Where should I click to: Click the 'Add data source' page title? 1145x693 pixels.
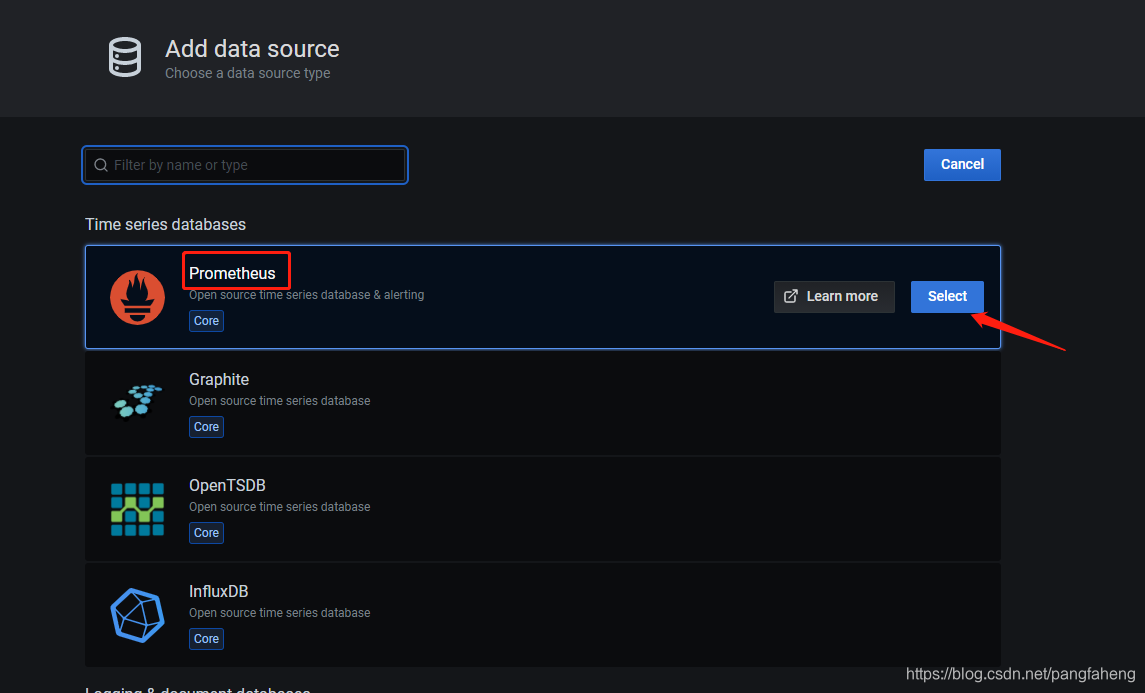(252, 49)
